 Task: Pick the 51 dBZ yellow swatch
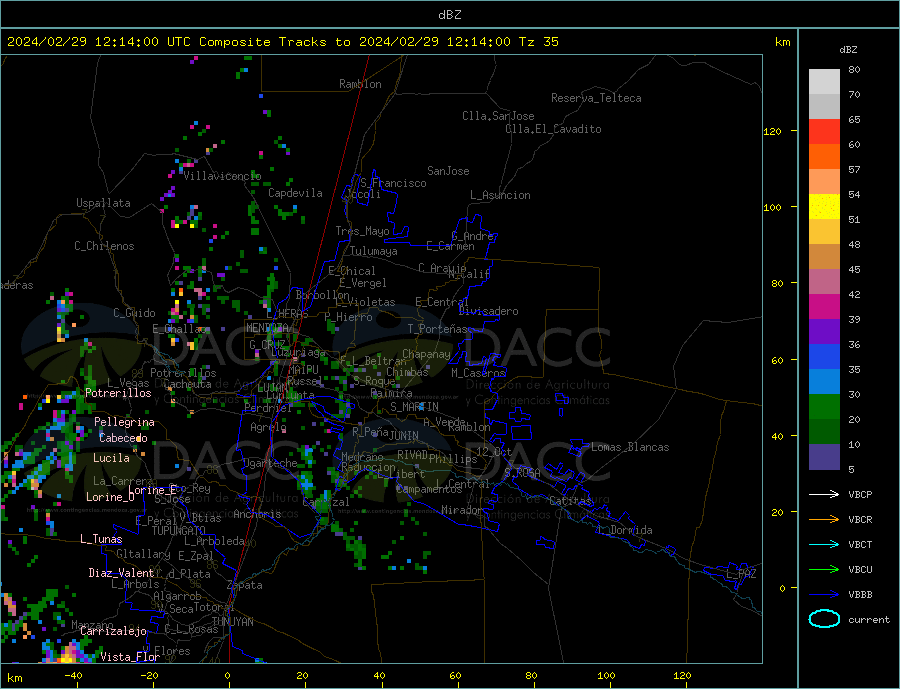pos(824,207)
